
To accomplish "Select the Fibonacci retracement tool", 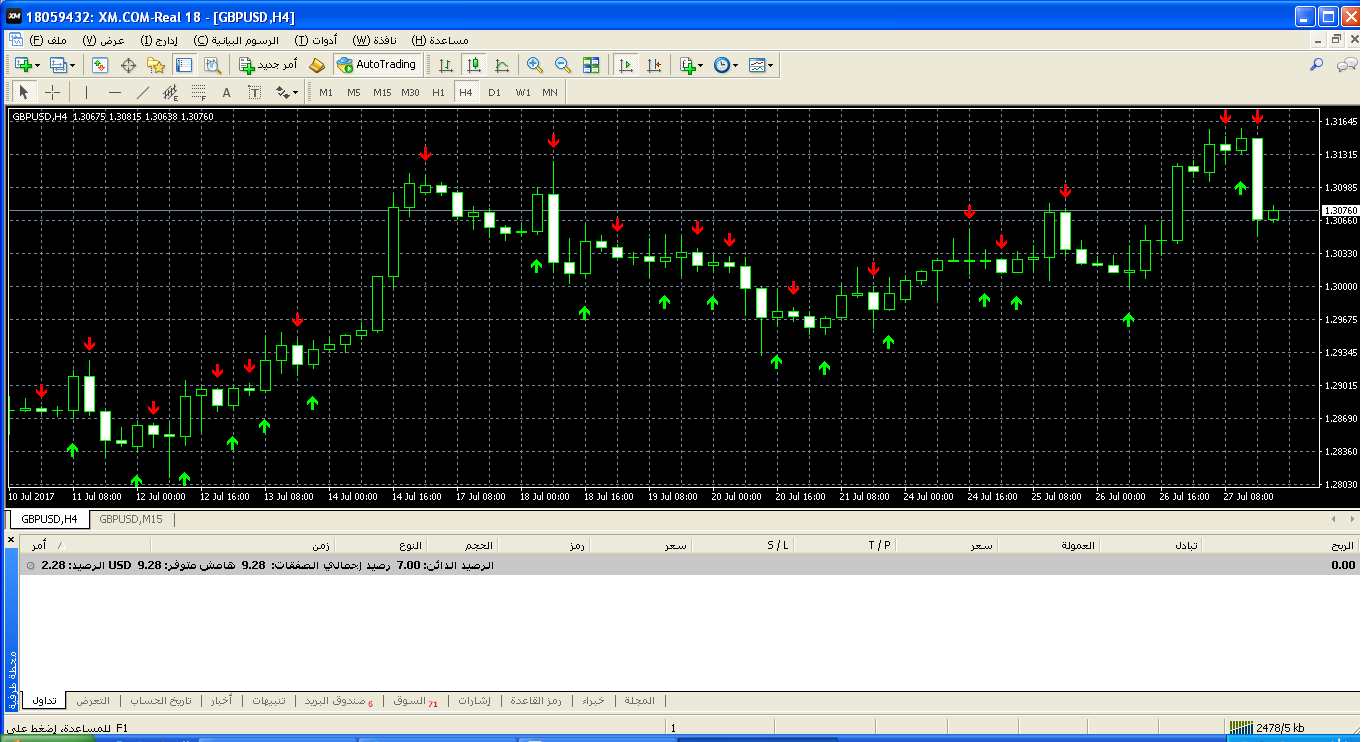I will pos(198,92).
